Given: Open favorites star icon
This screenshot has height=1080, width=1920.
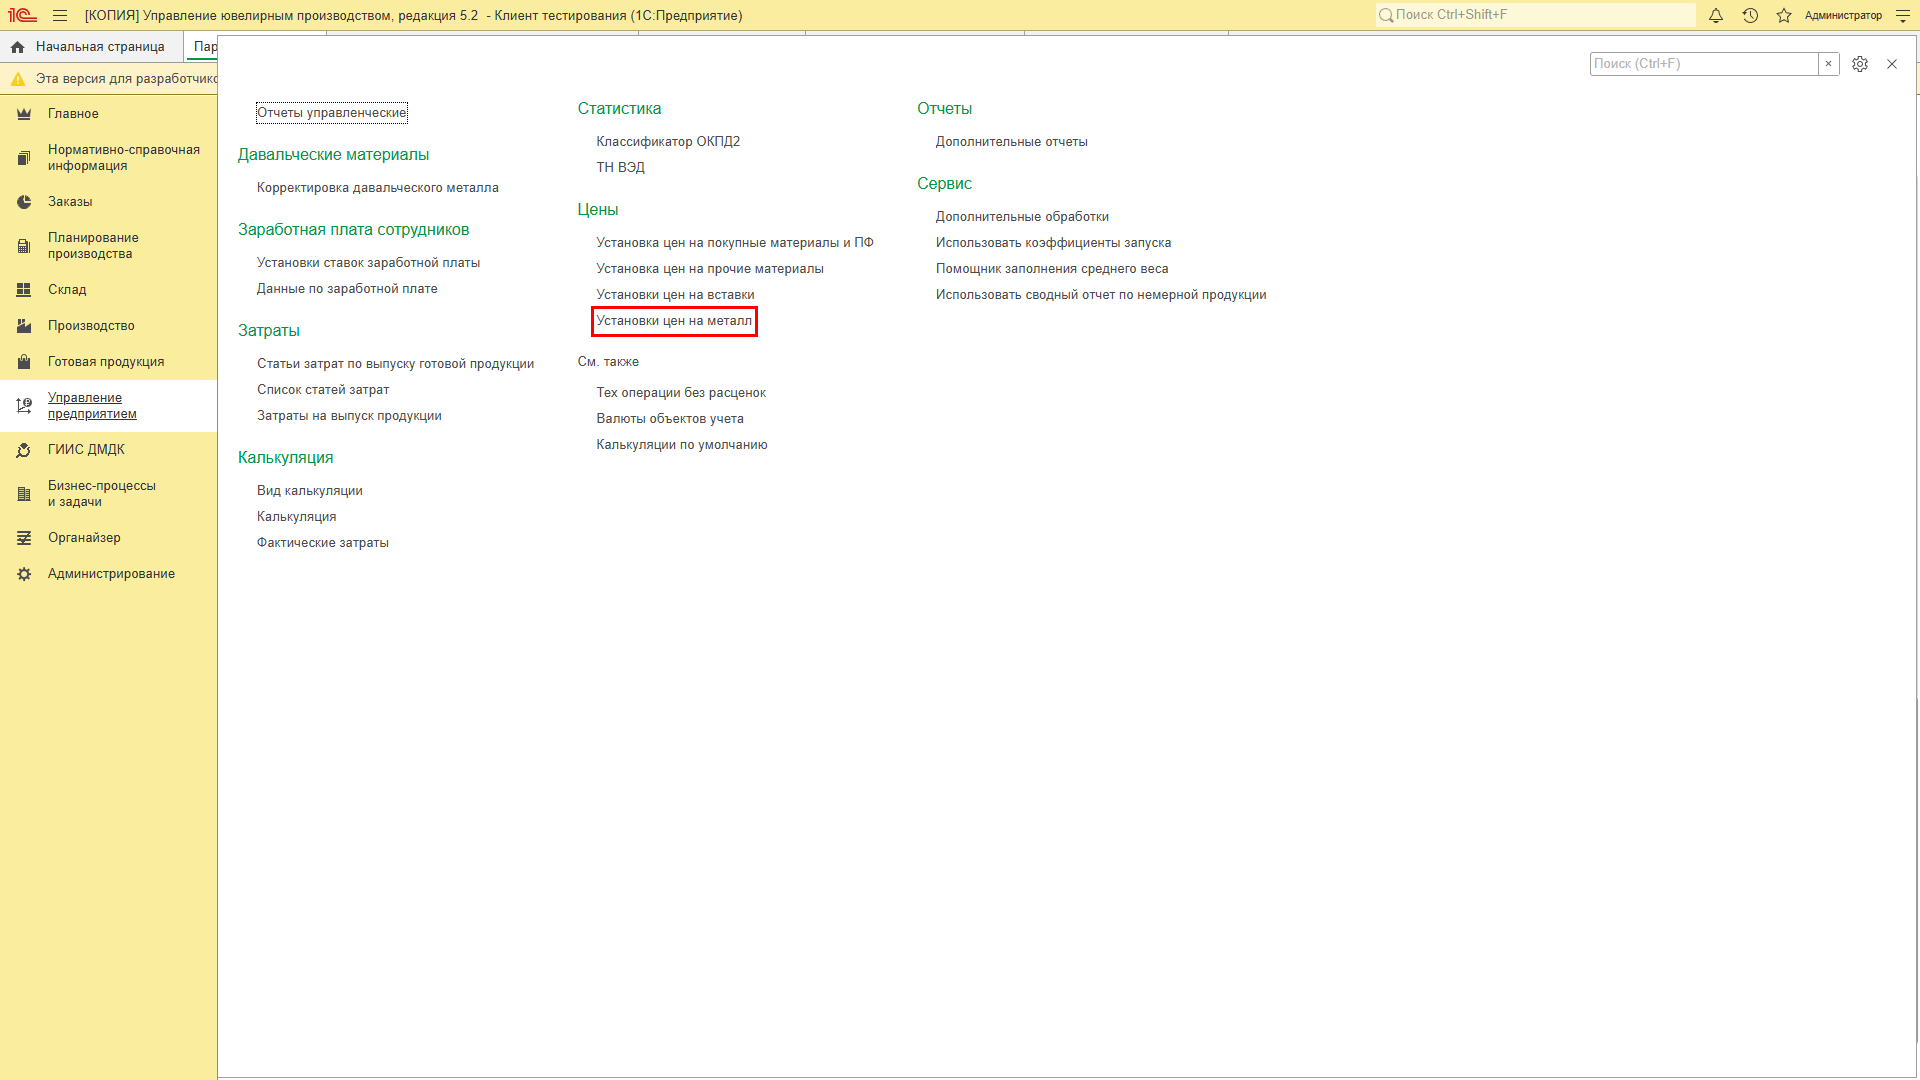Looking at the screenshot, I should (1784, 15).
